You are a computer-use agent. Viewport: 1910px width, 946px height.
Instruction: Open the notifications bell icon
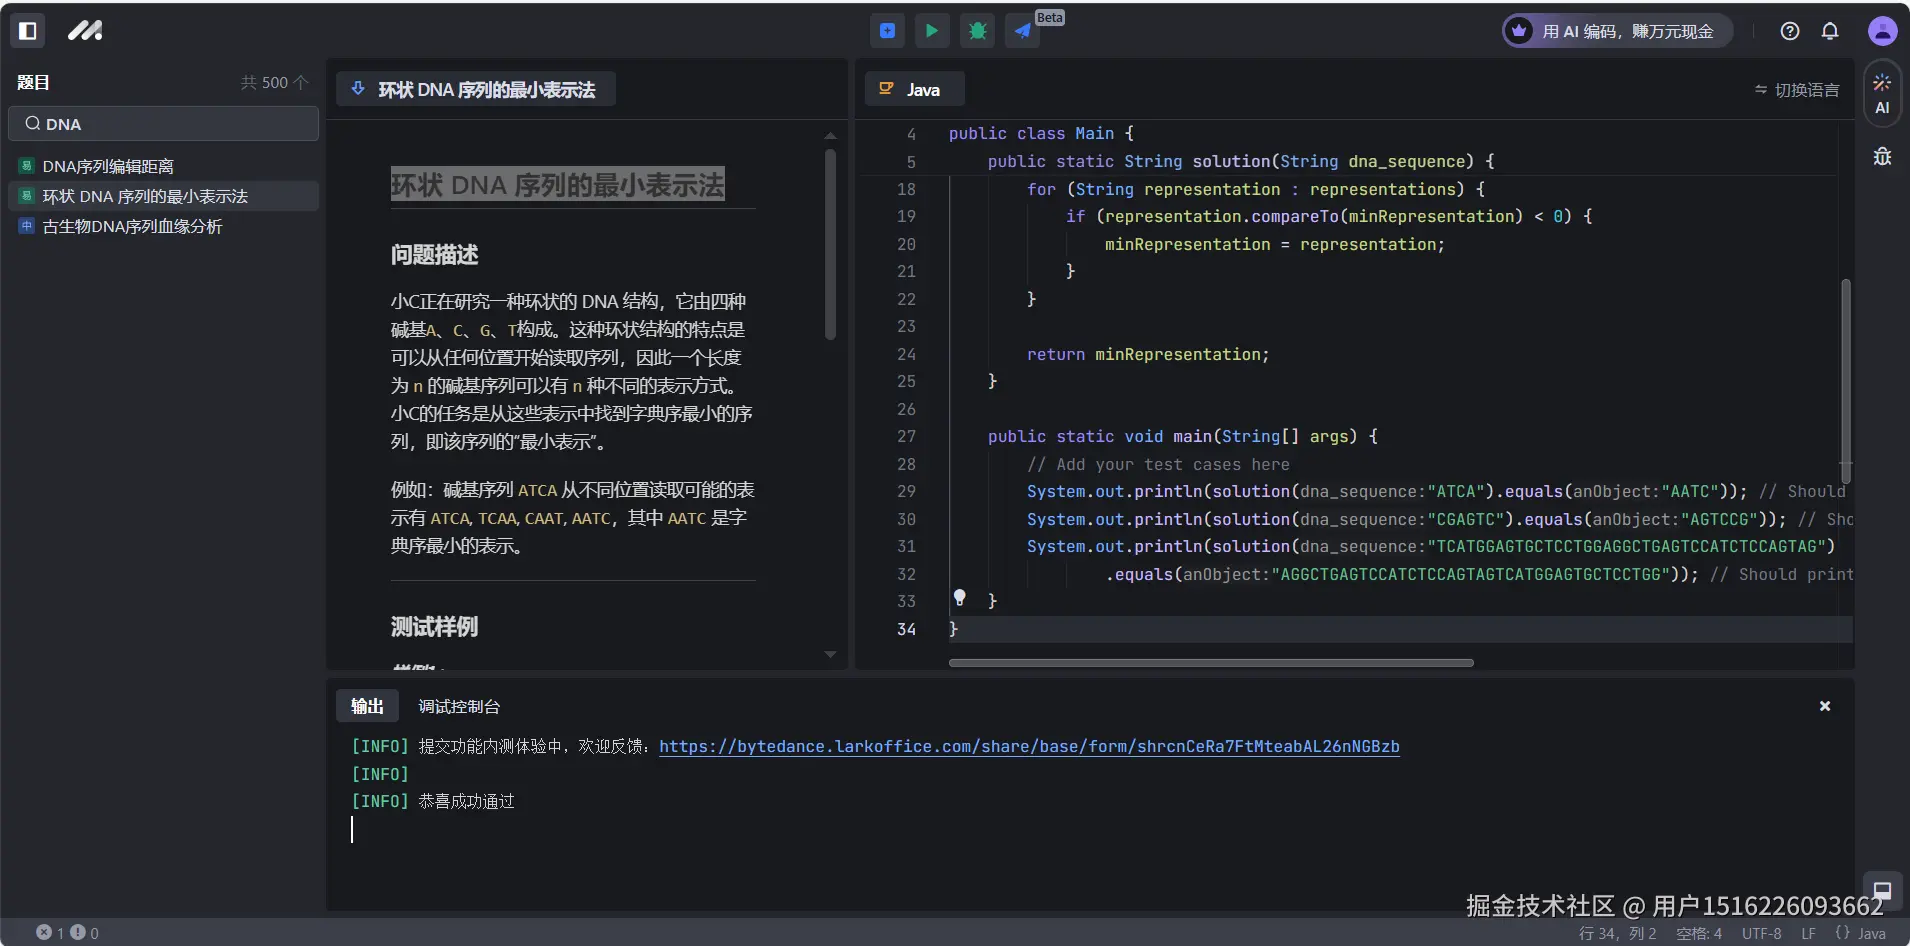coord(1830,31)
